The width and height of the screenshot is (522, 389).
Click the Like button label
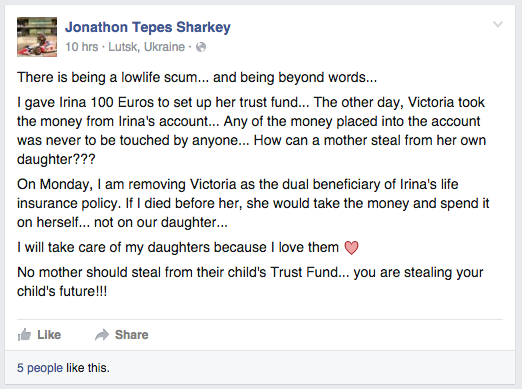[x=49, y=335]
